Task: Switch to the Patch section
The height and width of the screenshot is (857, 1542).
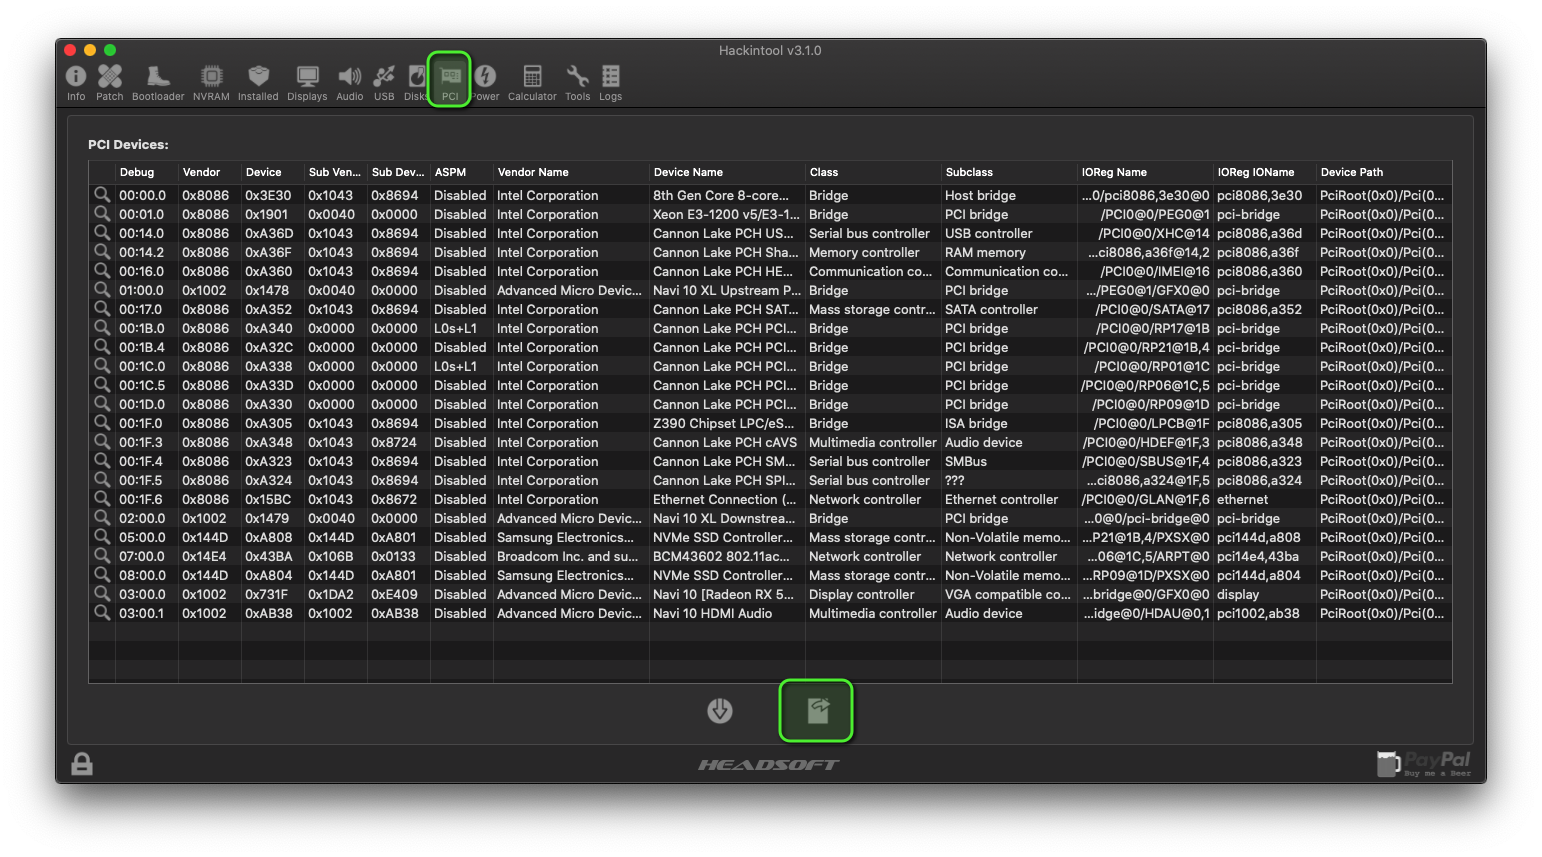Action: [x=110, y=82]
